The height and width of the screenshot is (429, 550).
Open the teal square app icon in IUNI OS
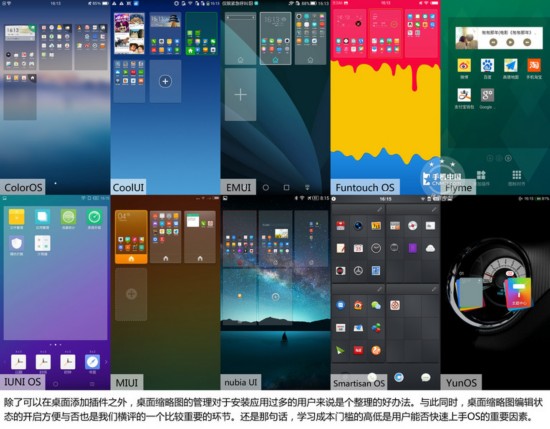click(x=42, y=217)
